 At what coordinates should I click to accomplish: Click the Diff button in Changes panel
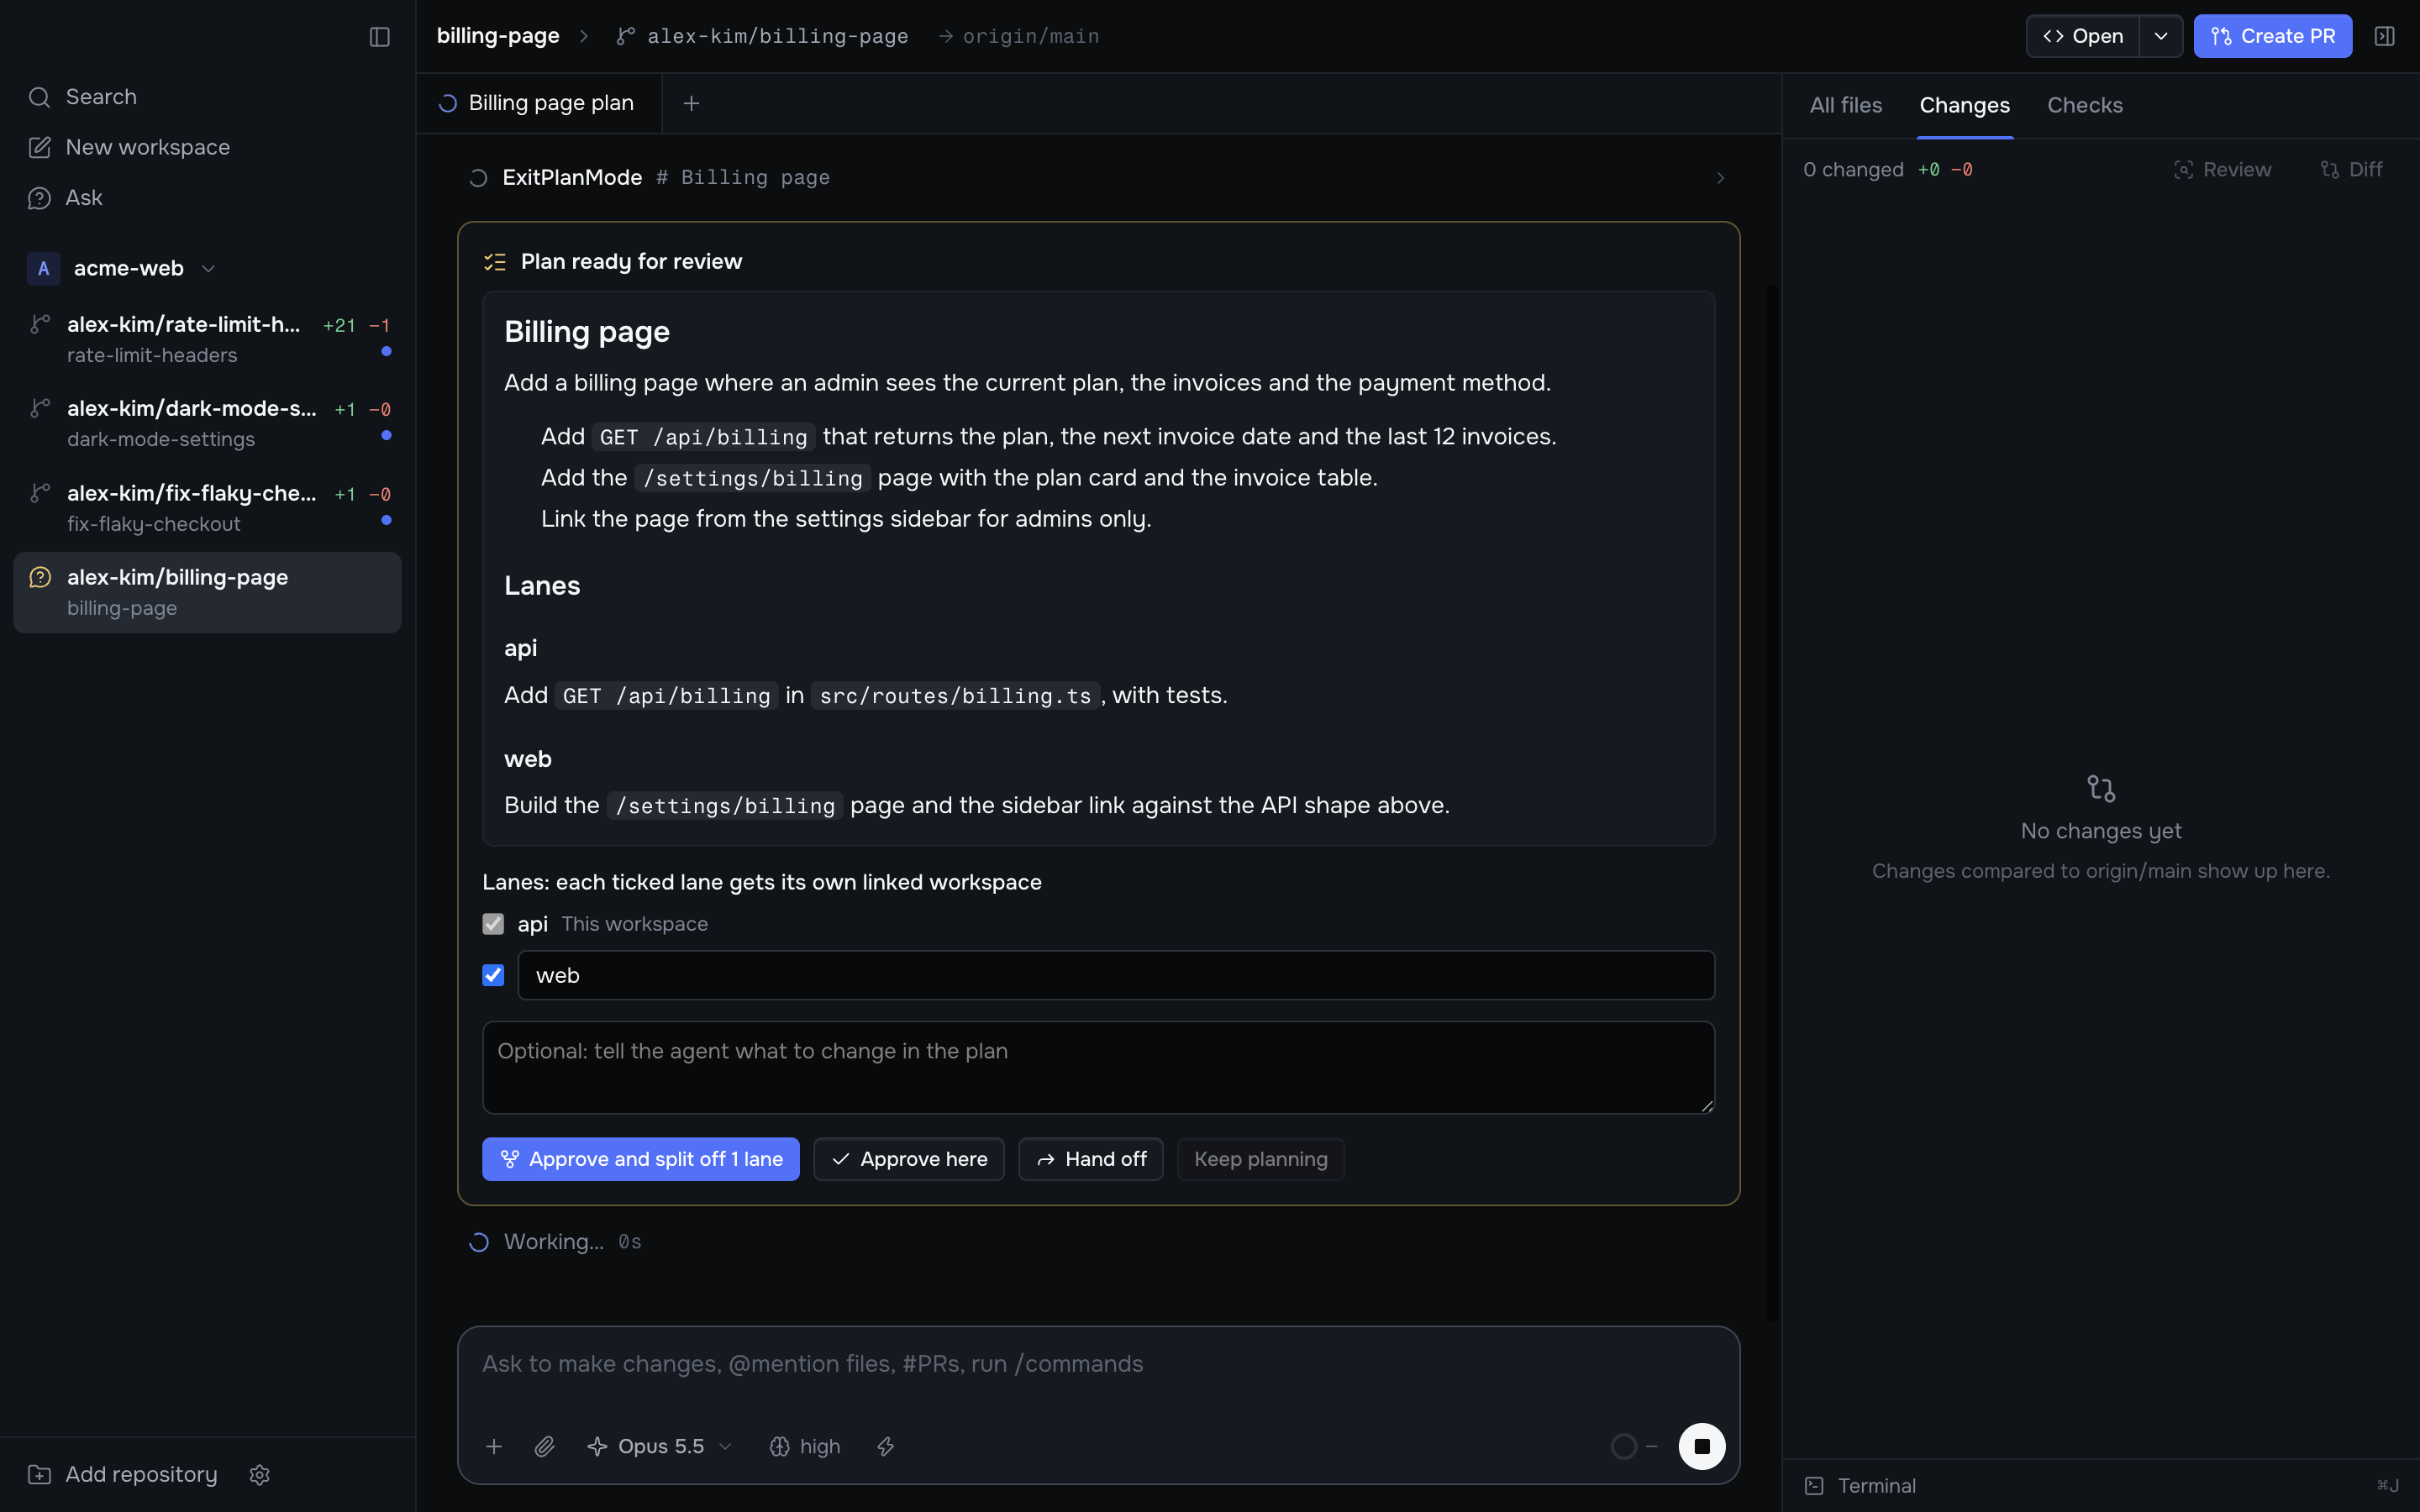pos(2352,170)
